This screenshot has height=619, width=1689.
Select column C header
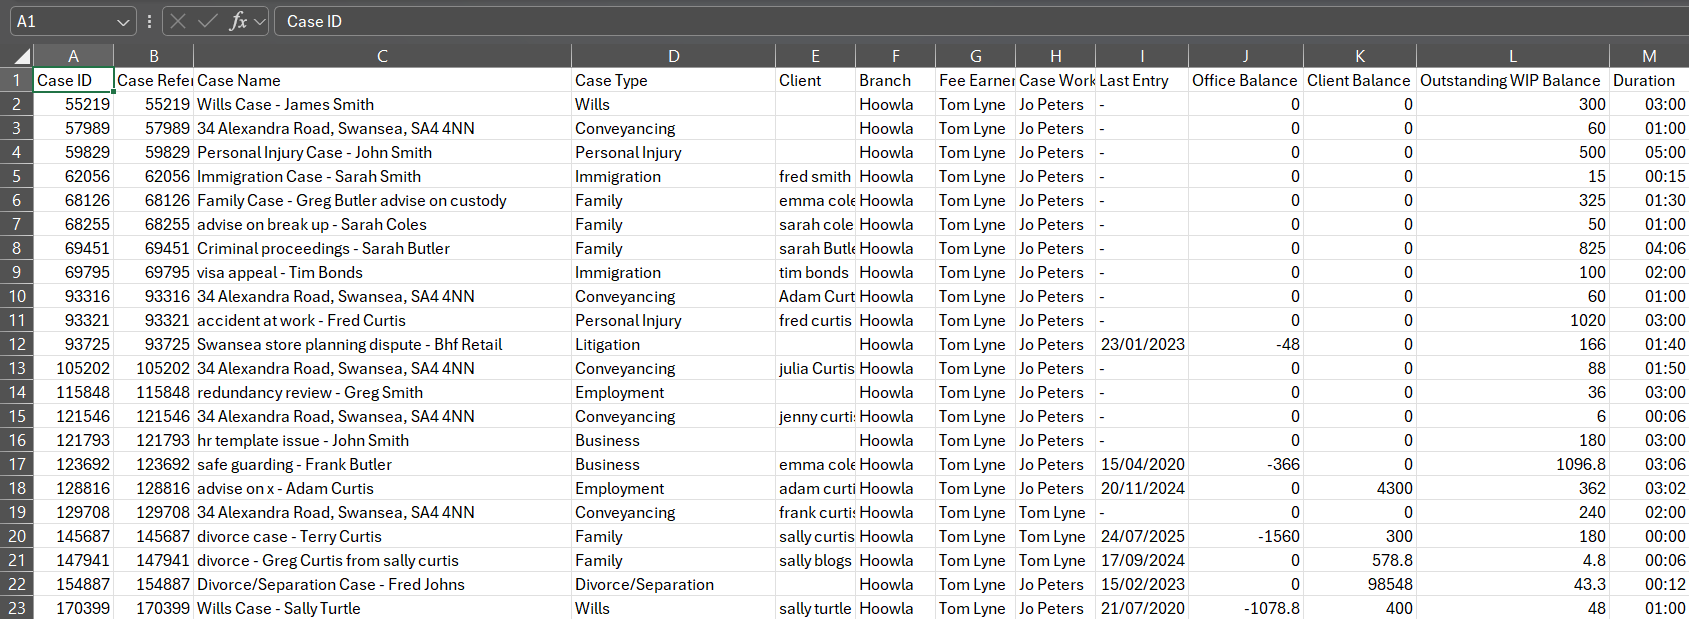coord(382,56)
